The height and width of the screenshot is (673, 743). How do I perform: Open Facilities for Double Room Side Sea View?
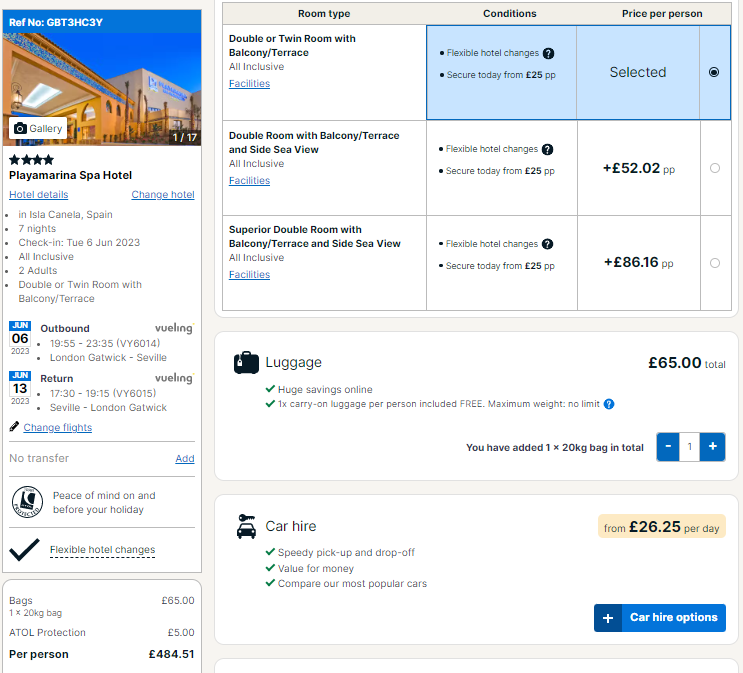(x=249, y=181)
